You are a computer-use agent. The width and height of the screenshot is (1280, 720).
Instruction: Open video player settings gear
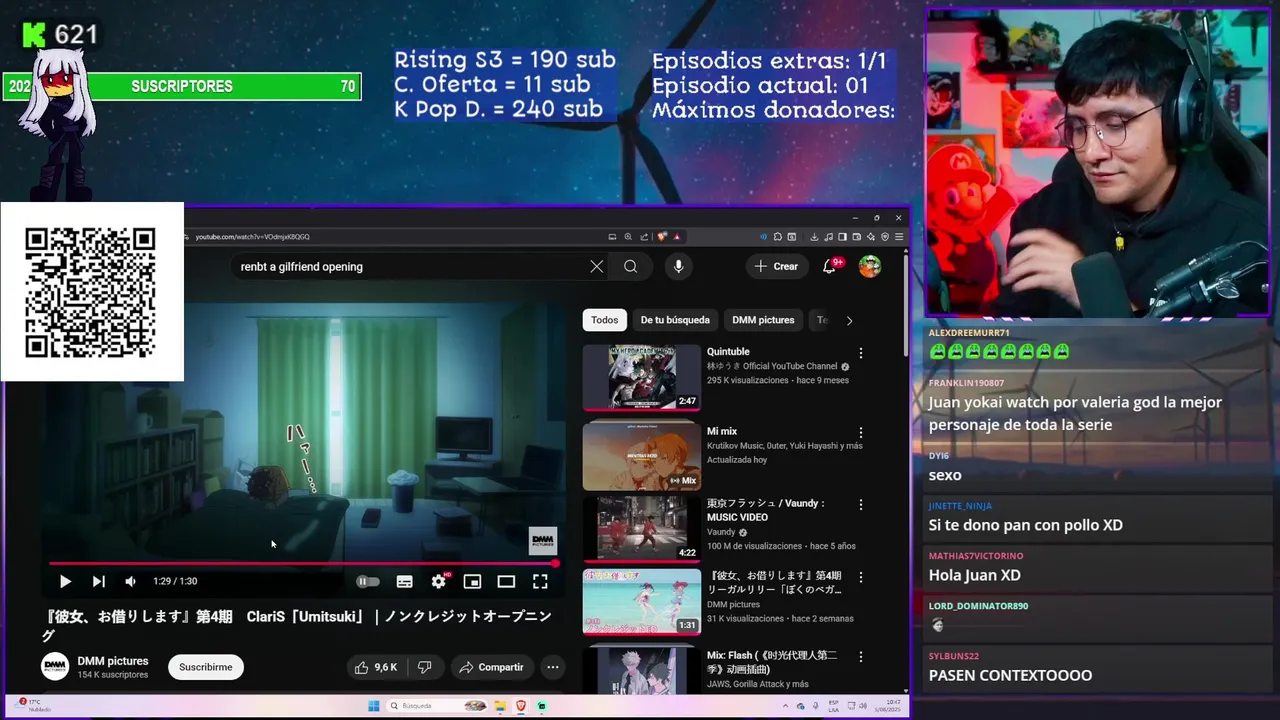click(438, 581)
